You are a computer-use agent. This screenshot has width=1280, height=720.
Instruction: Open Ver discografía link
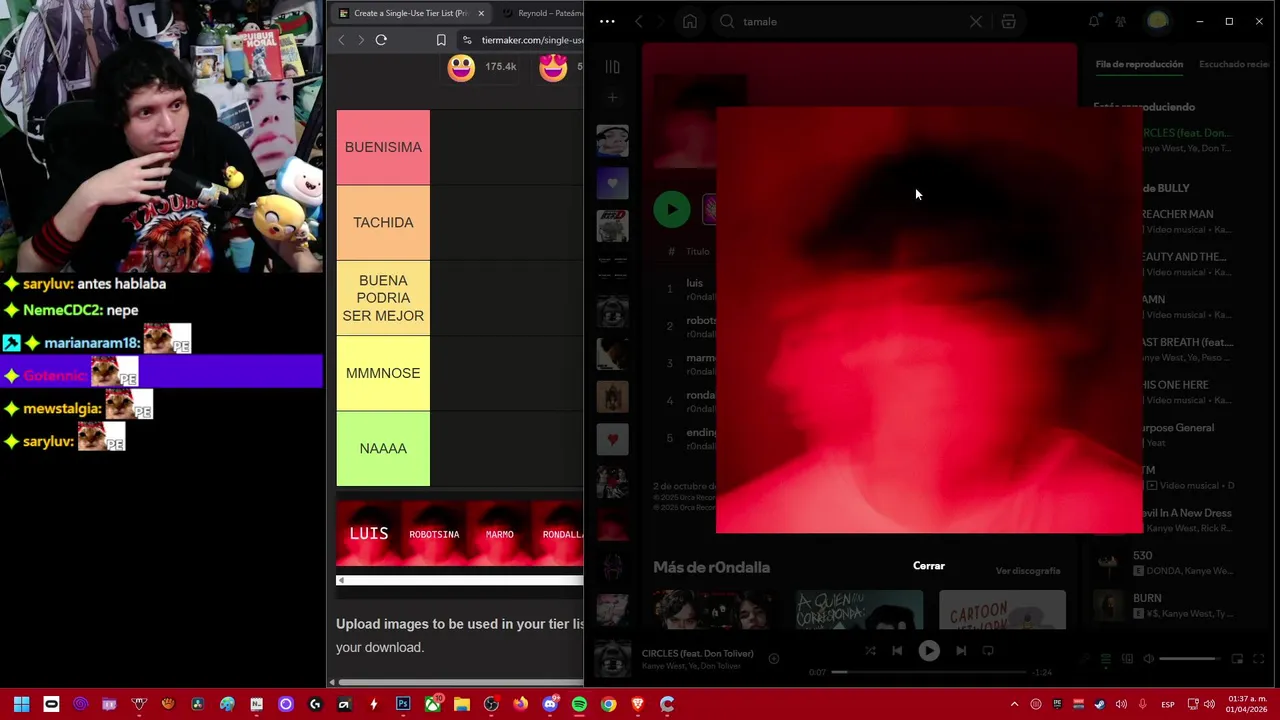(1028, 571)
